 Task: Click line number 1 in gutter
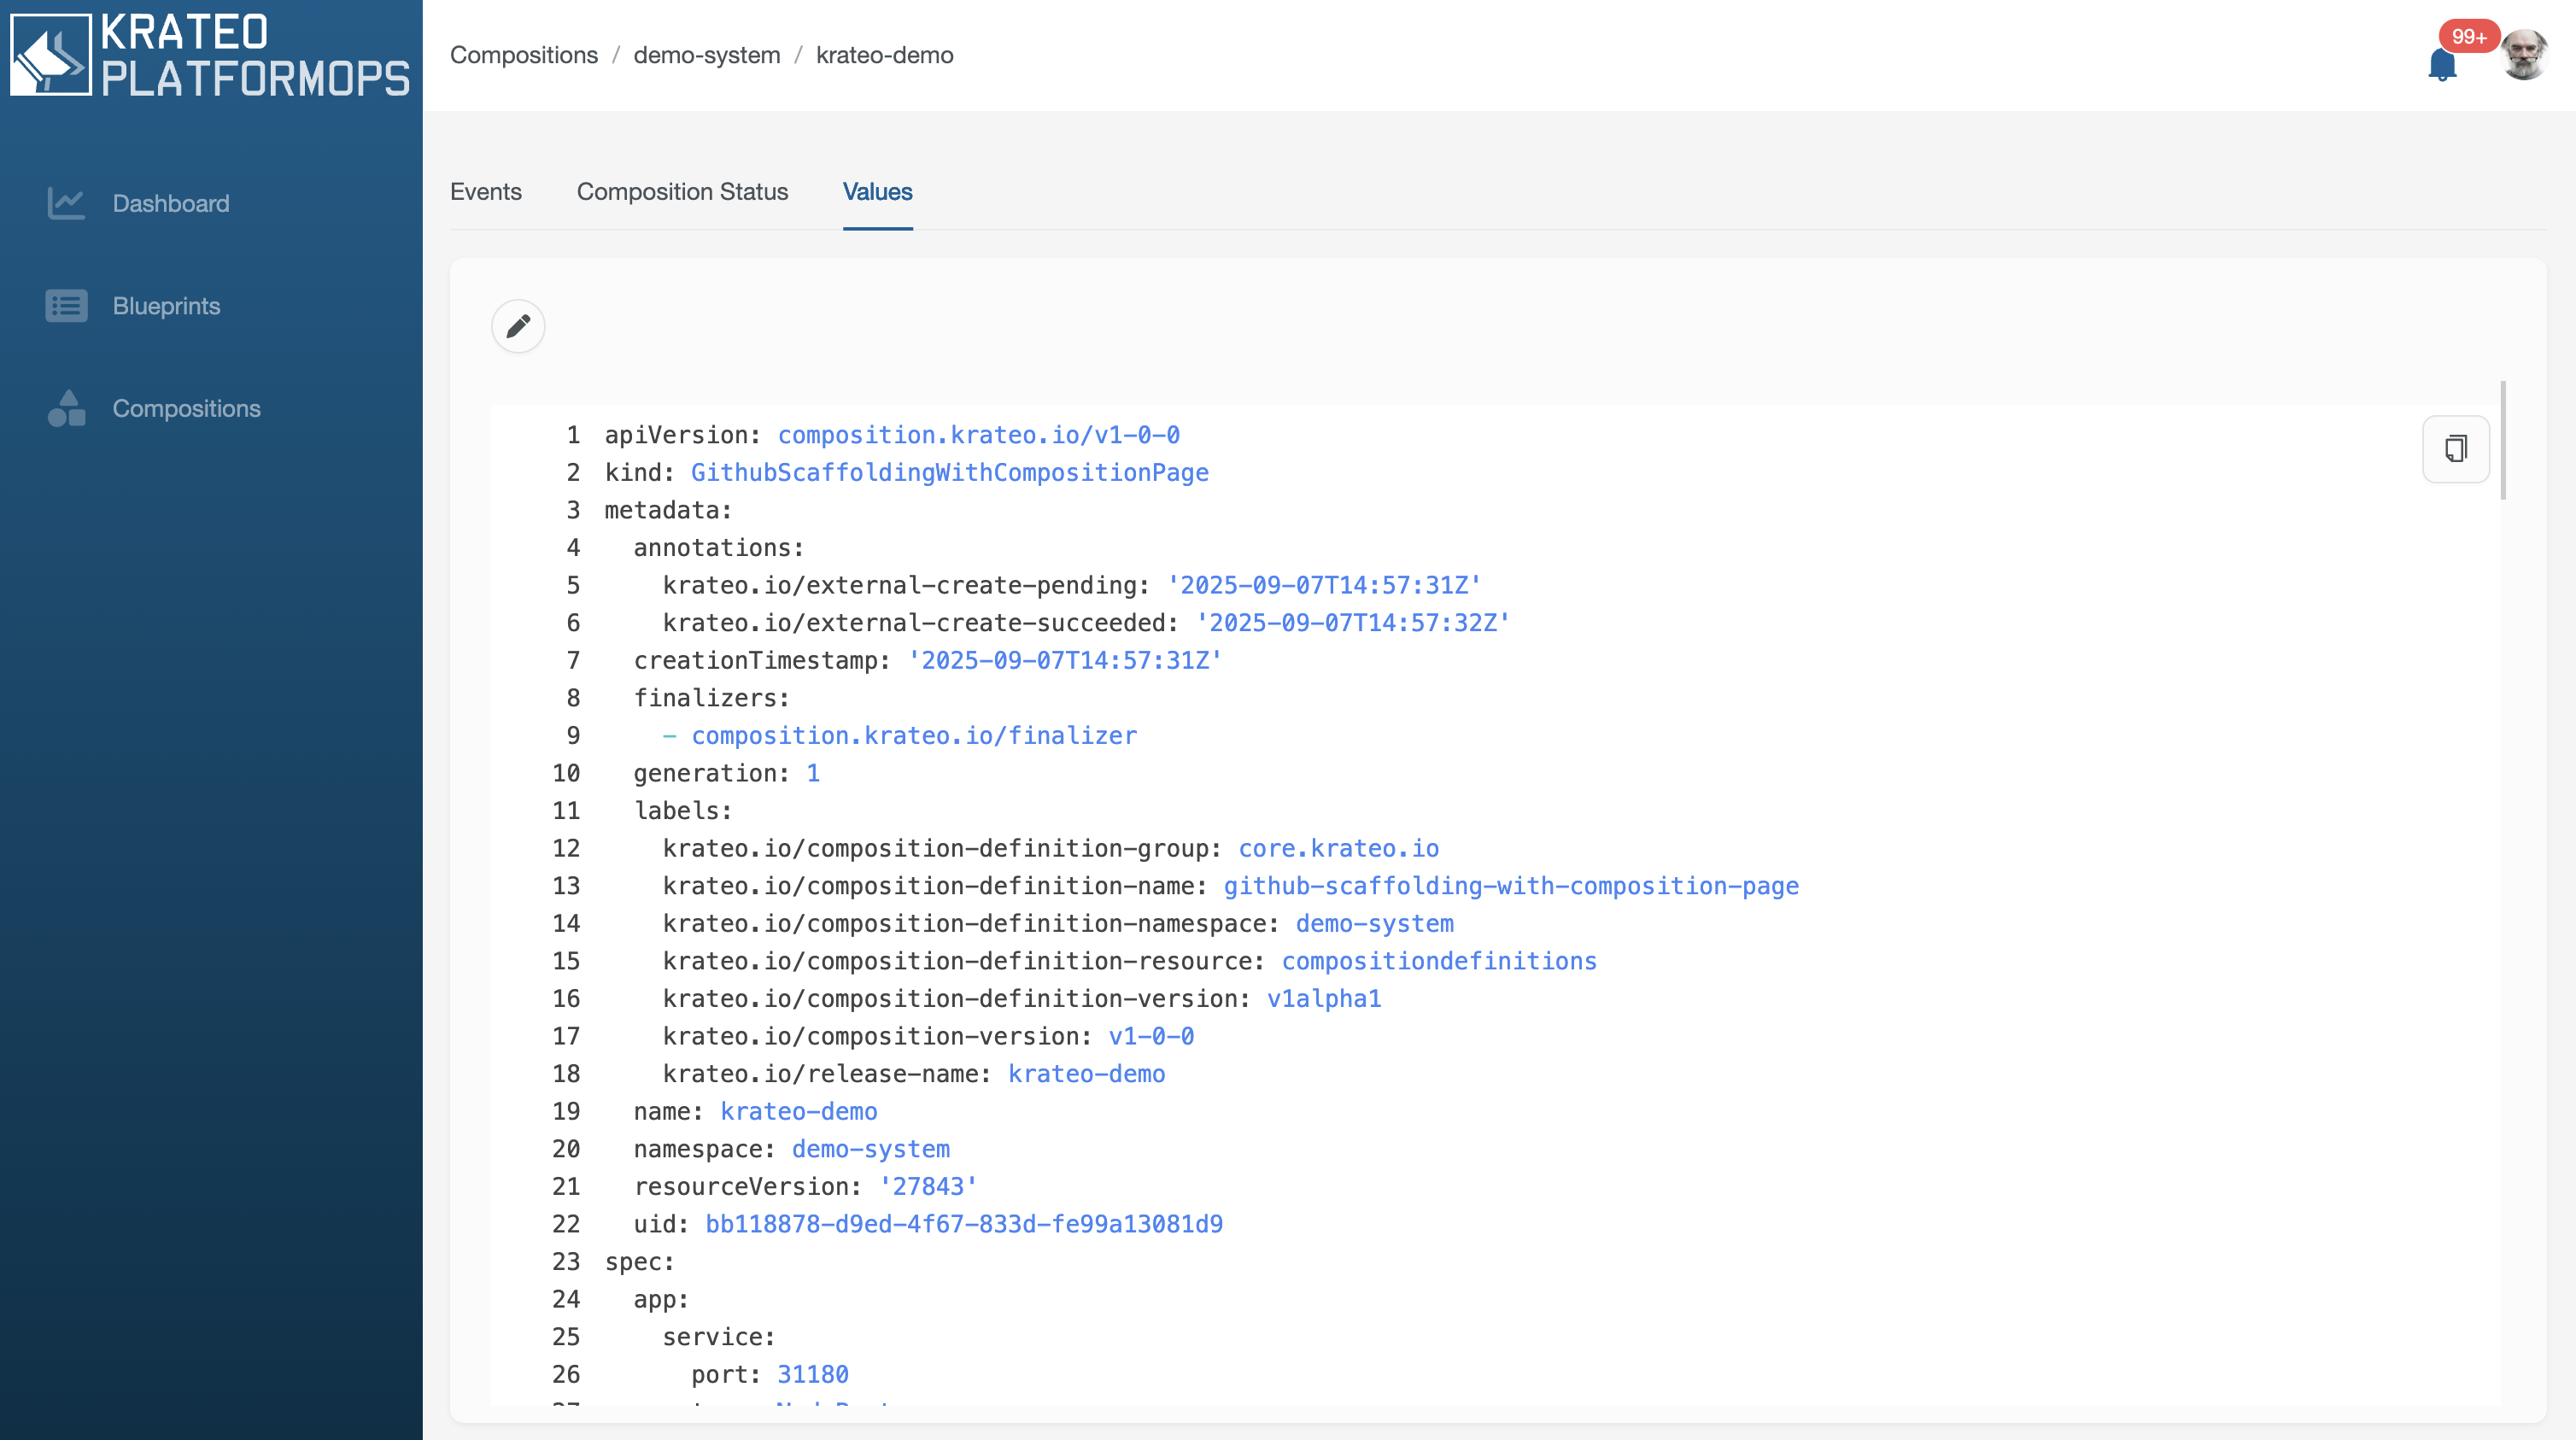[x=573, y=435]
